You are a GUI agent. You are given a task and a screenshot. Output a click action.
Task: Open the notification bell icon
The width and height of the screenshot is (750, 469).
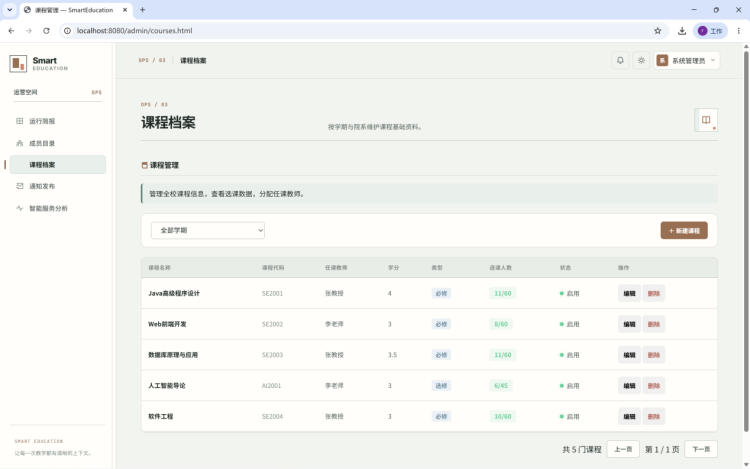click(620, 61)
